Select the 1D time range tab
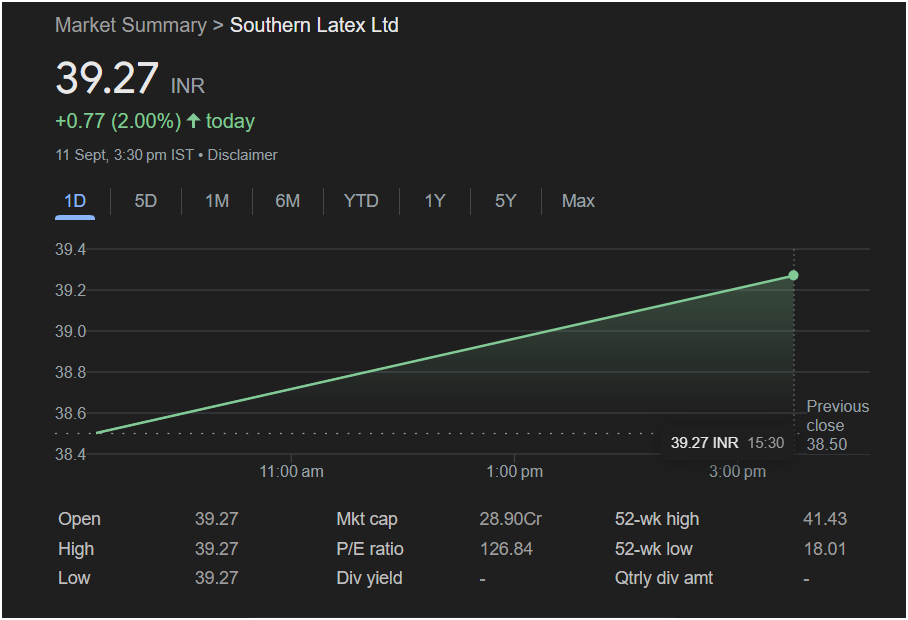The width and height of the screenshot is (908, 620). coord(75,201)
